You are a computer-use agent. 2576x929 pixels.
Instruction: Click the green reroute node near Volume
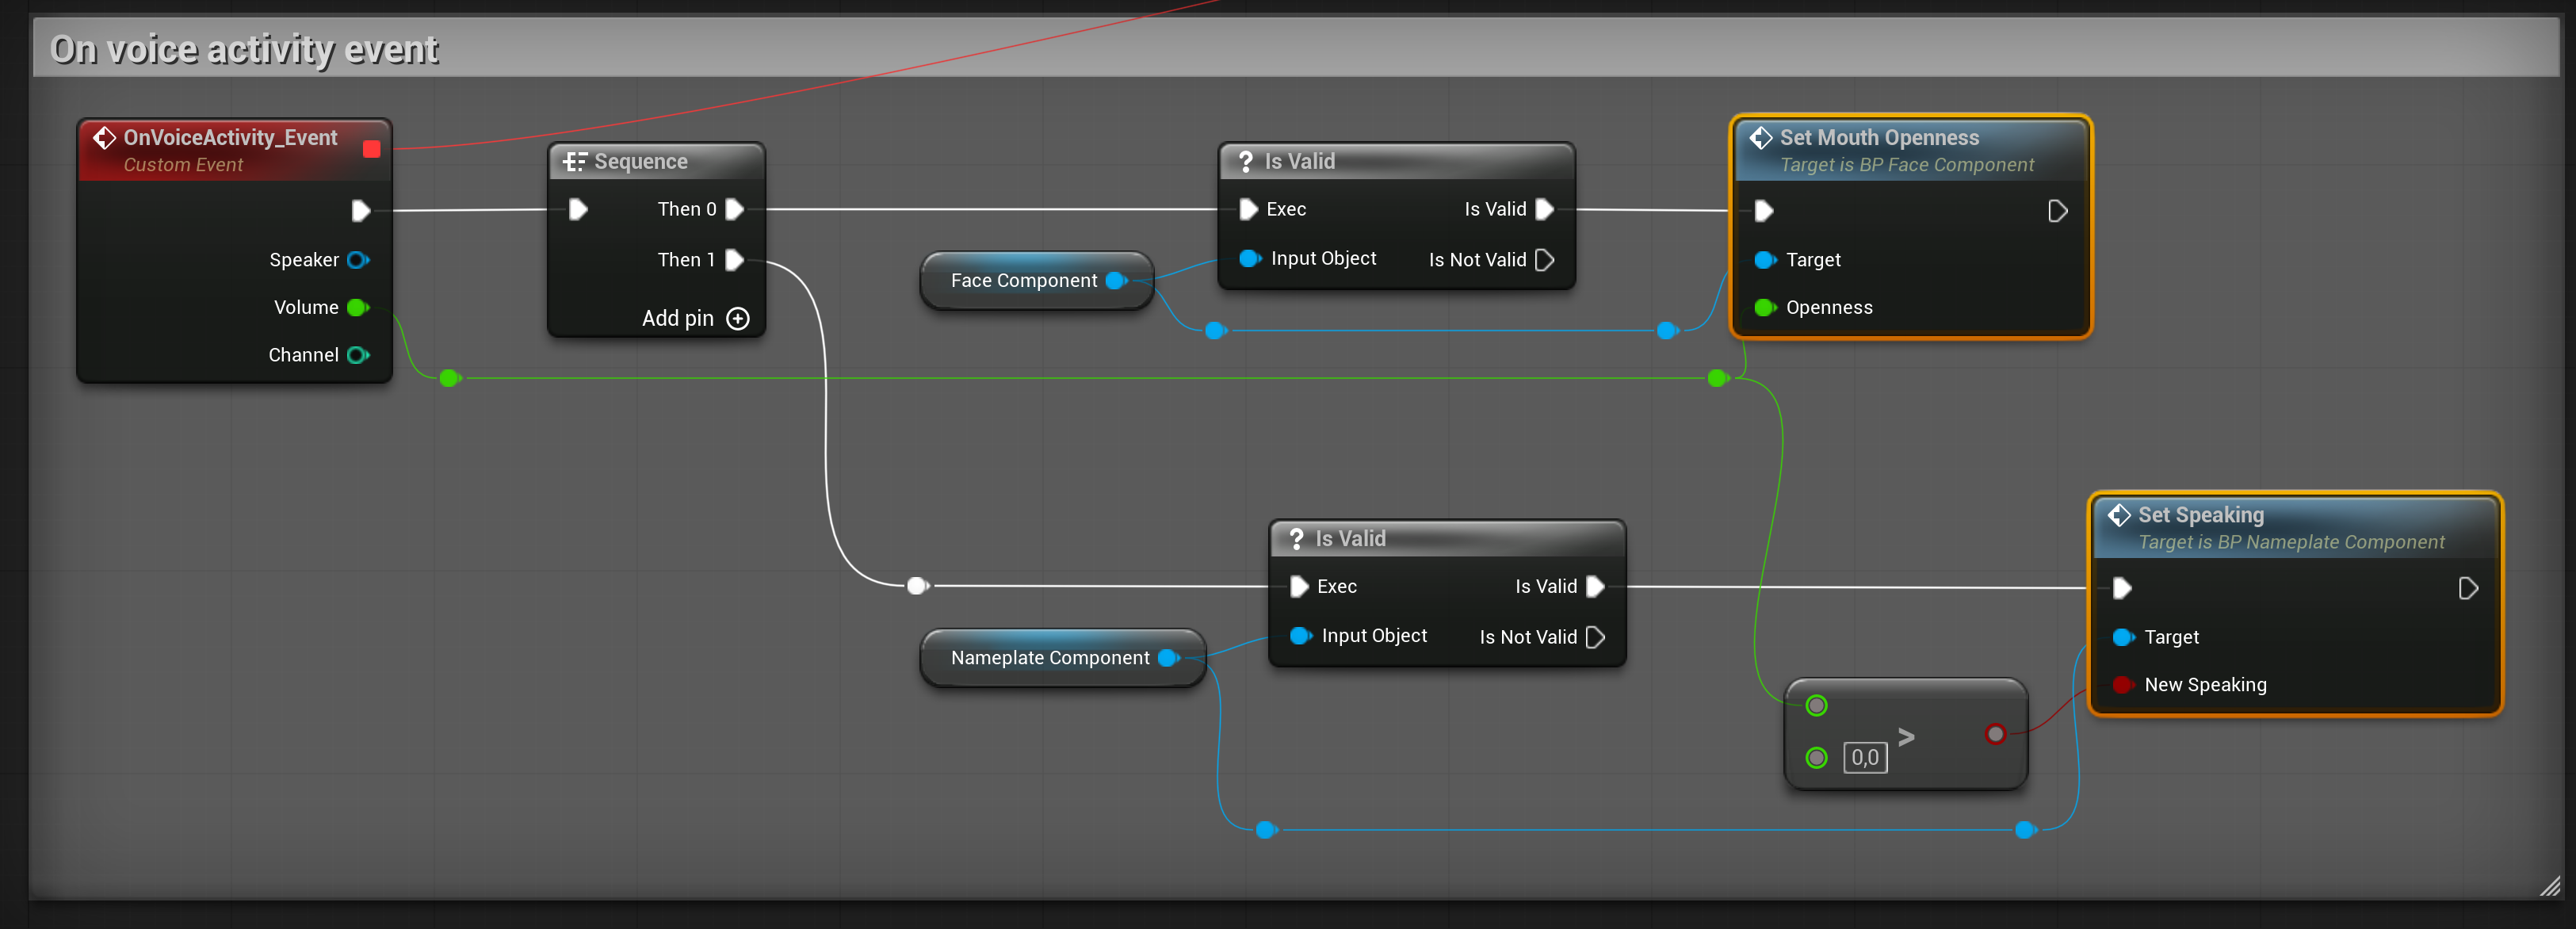[450, 378]
